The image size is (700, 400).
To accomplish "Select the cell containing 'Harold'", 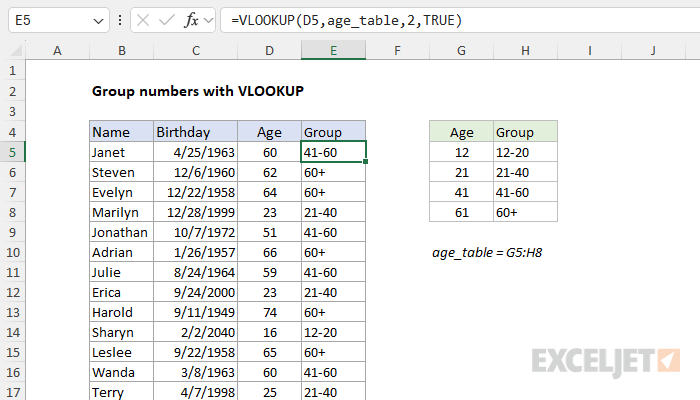I will pos(121,312).
